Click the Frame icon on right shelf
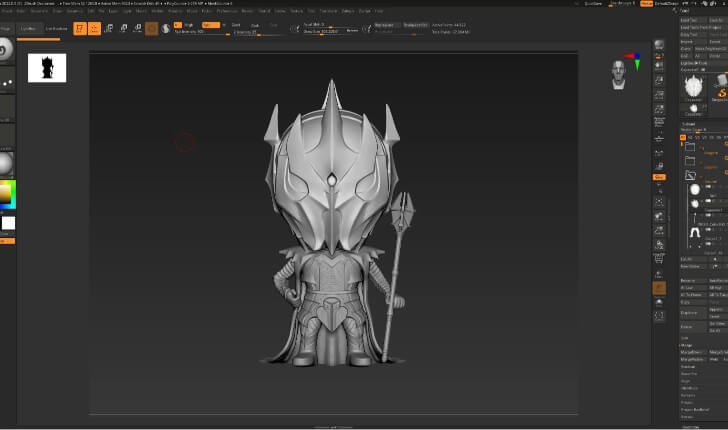Viewport: 728px width, 430px height. coord(659,202)
